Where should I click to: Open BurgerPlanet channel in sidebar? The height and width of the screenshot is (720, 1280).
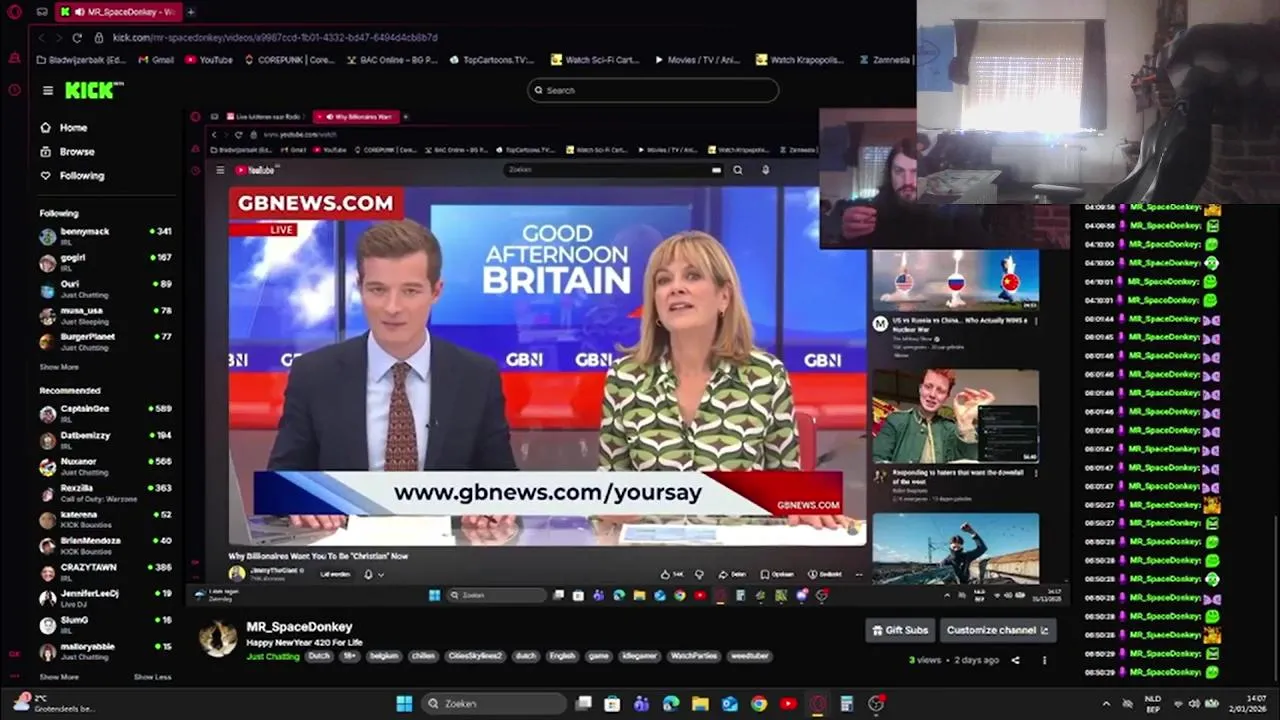click(x=105, y=341)
